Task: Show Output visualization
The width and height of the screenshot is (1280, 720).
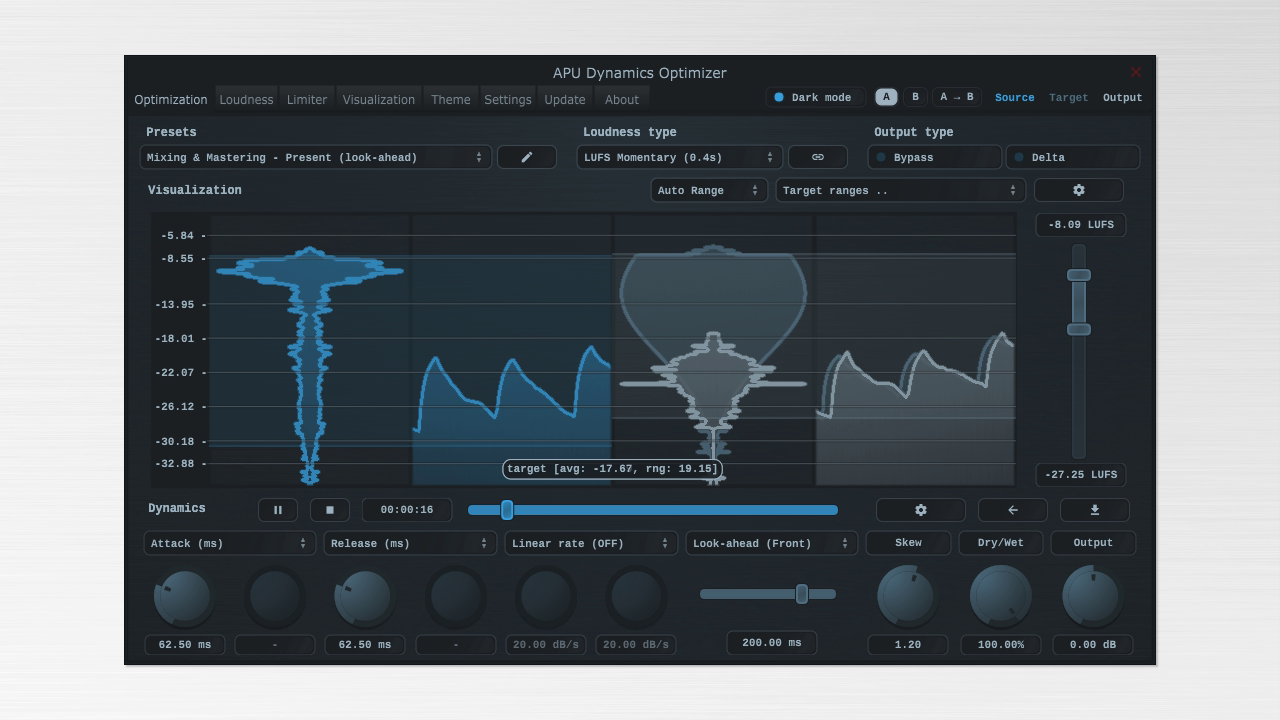Action: [1122, 98]
